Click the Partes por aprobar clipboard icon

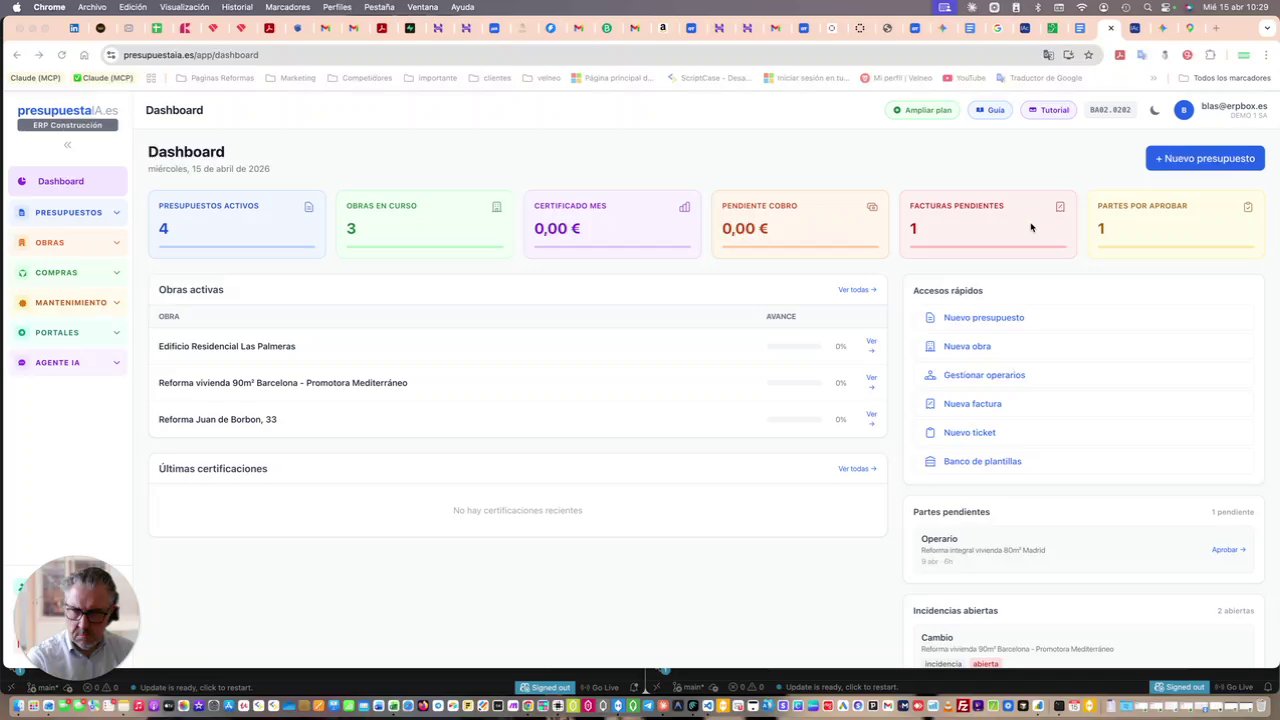pos(1248,207)
